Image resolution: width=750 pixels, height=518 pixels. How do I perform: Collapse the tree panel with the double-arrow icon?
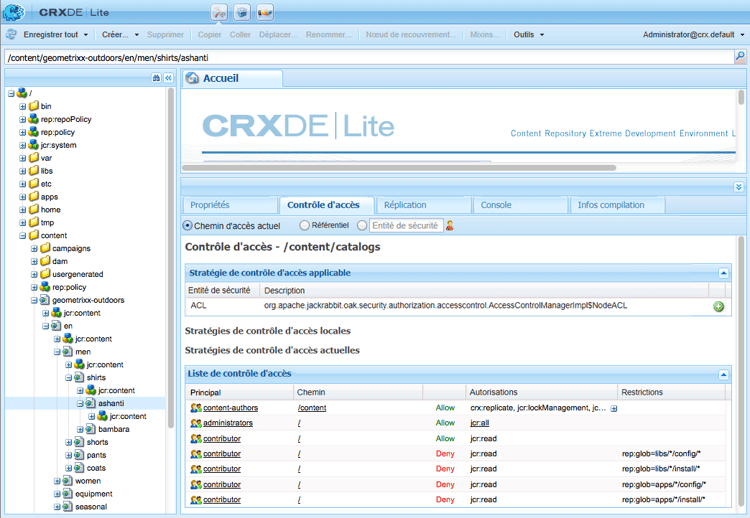click(168, 78)
